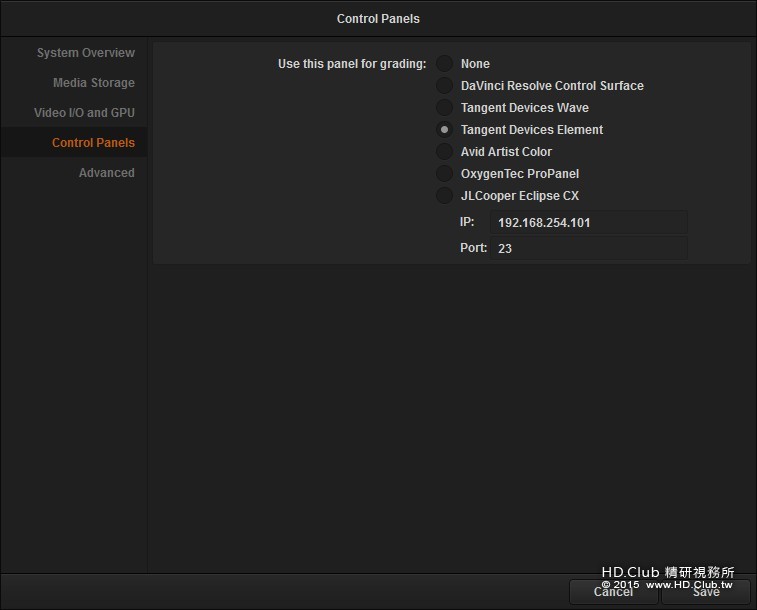Image resolution: width=757 pixels, height=610 pixels.
Task: Save the control panel settings
Action: [706, 592]
